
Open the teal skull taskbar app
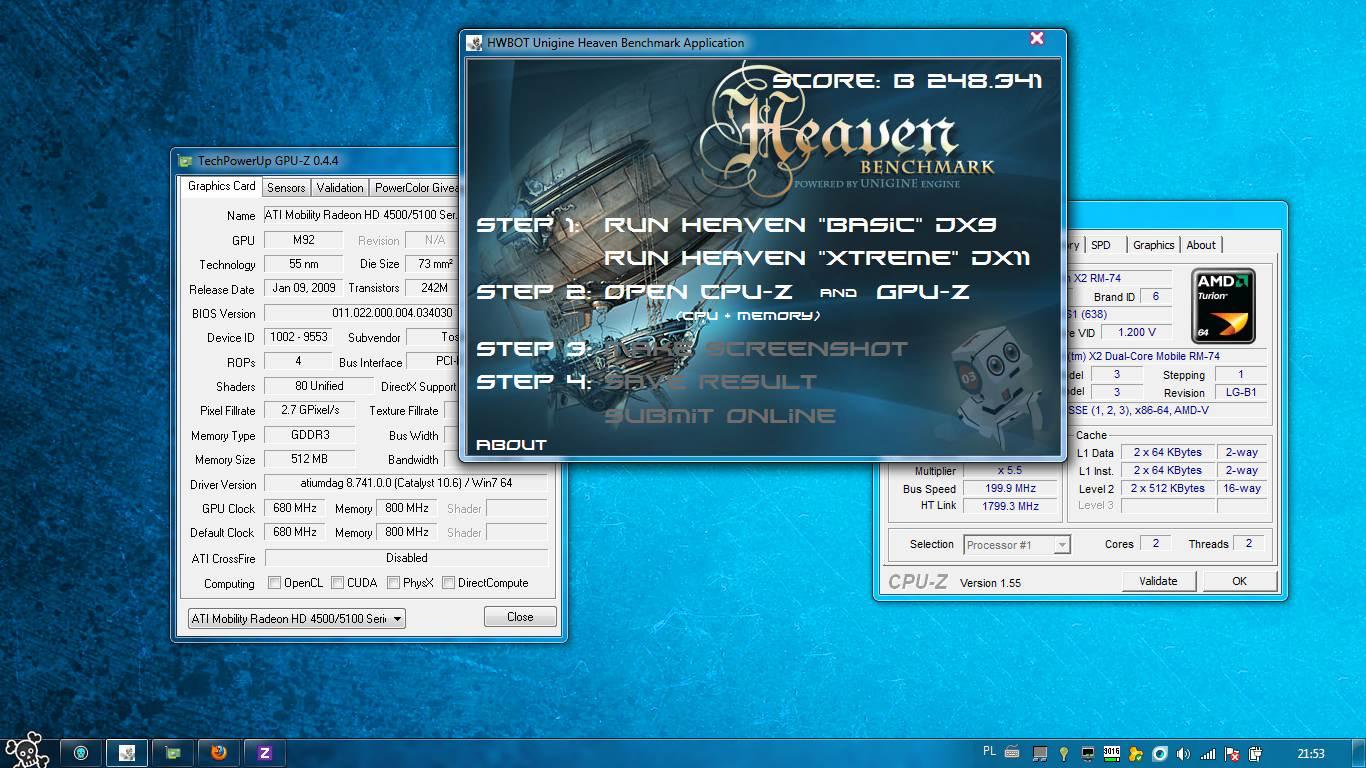click(81, 753)
